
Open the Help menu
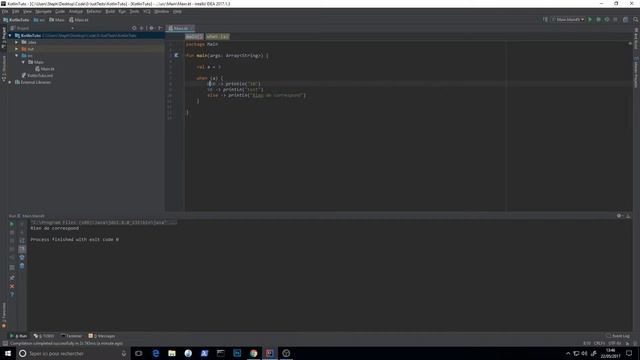point(177,11)
